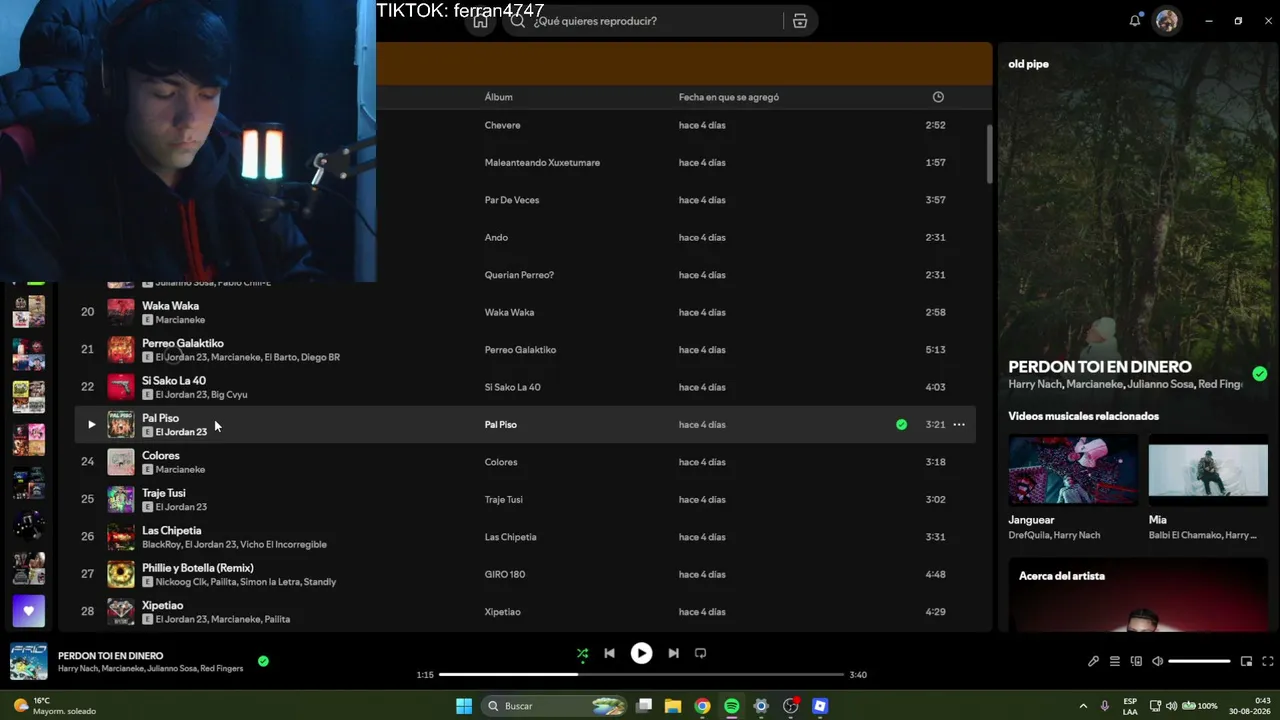Open the user profile avatar menu
Viewport: 1280px width, 720px height.
click(x=1167, y=21)
